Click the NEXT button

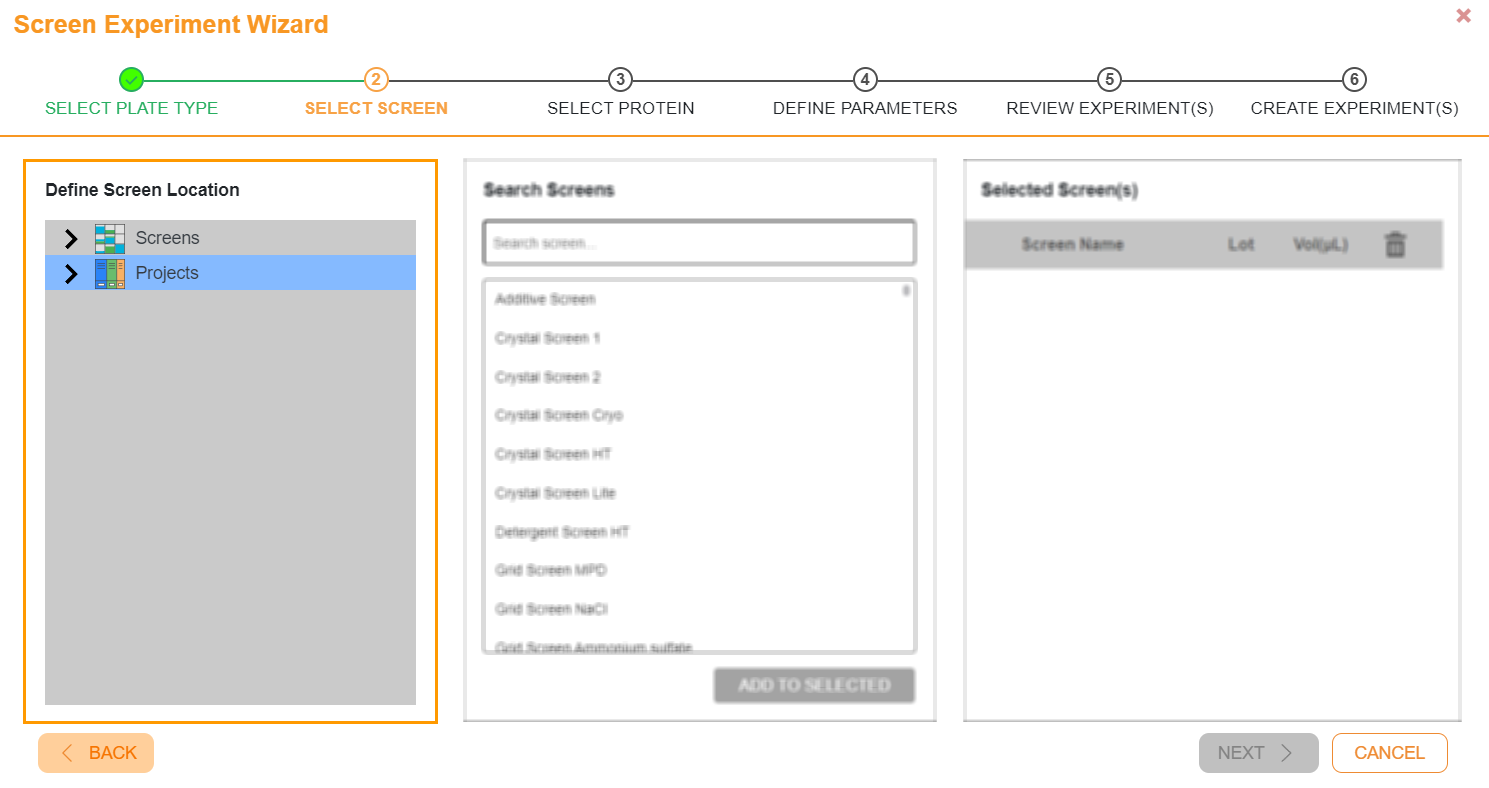[x=1257, y=753]
